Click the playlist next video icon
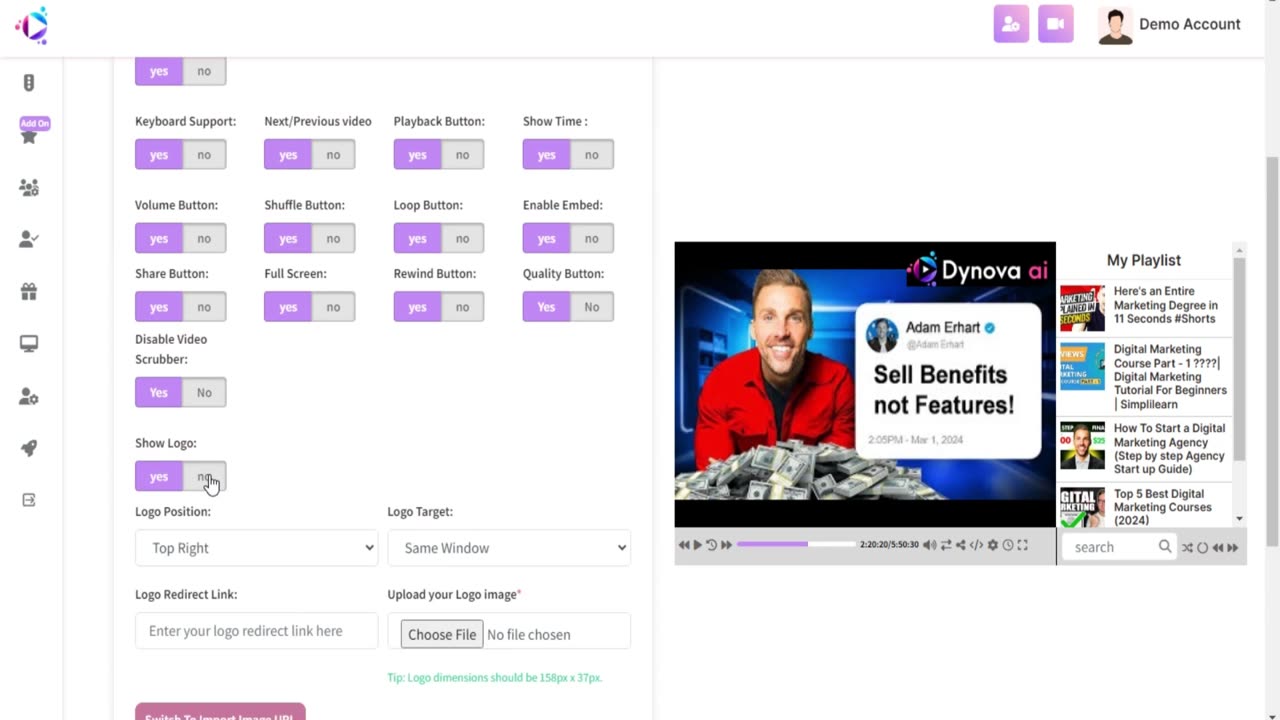 1233,547
